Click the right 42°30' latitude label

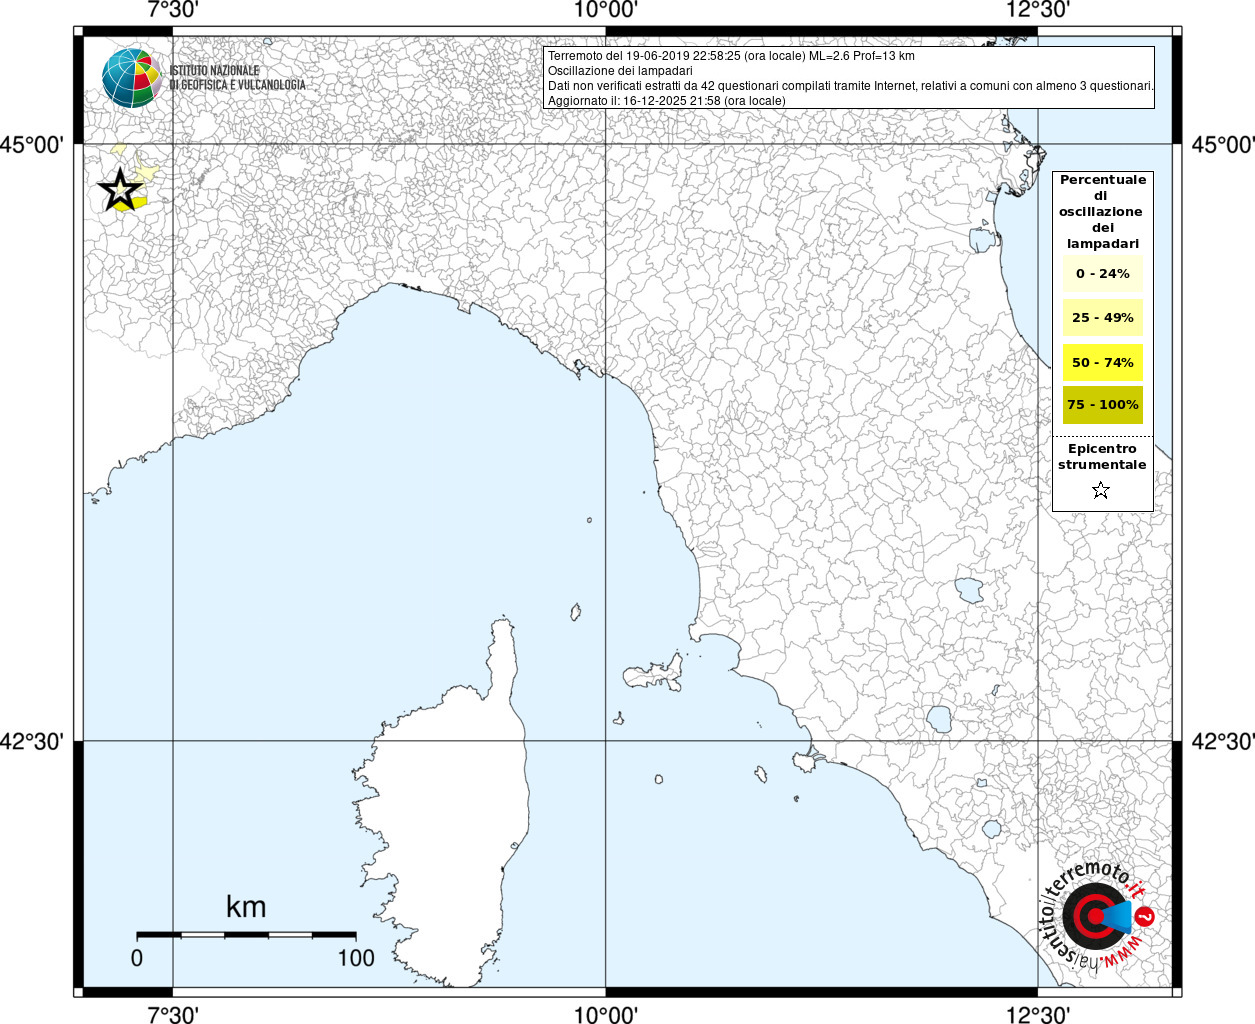pyautogui.click(x=1223, y=742)
